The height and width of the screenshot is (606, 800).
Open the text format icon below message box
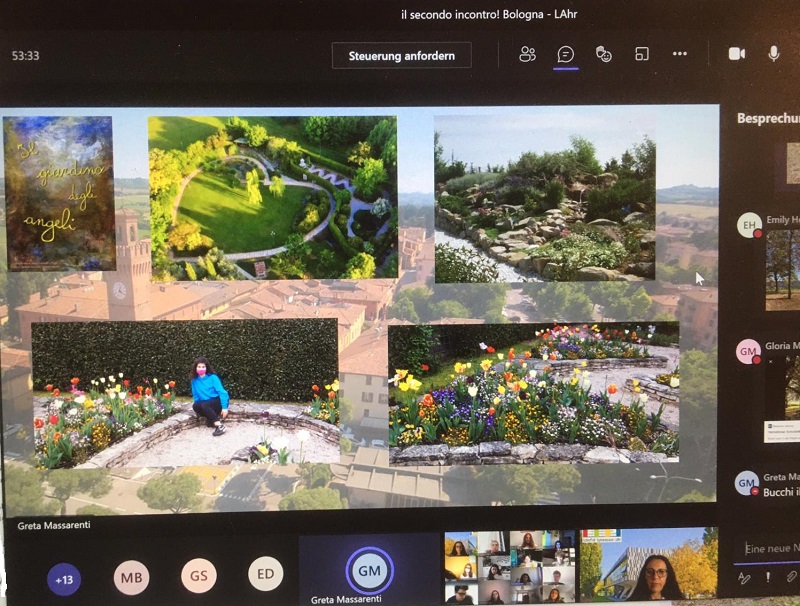743,577
